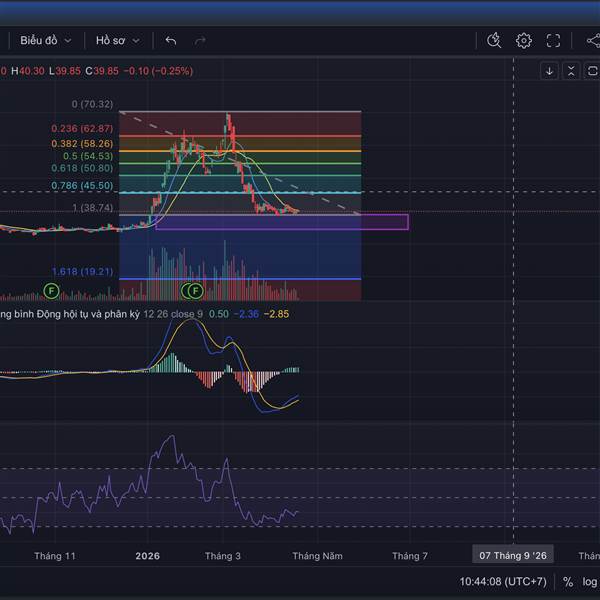
Task: Toggle percent scale with % button
Action: (x=568, y=581)
